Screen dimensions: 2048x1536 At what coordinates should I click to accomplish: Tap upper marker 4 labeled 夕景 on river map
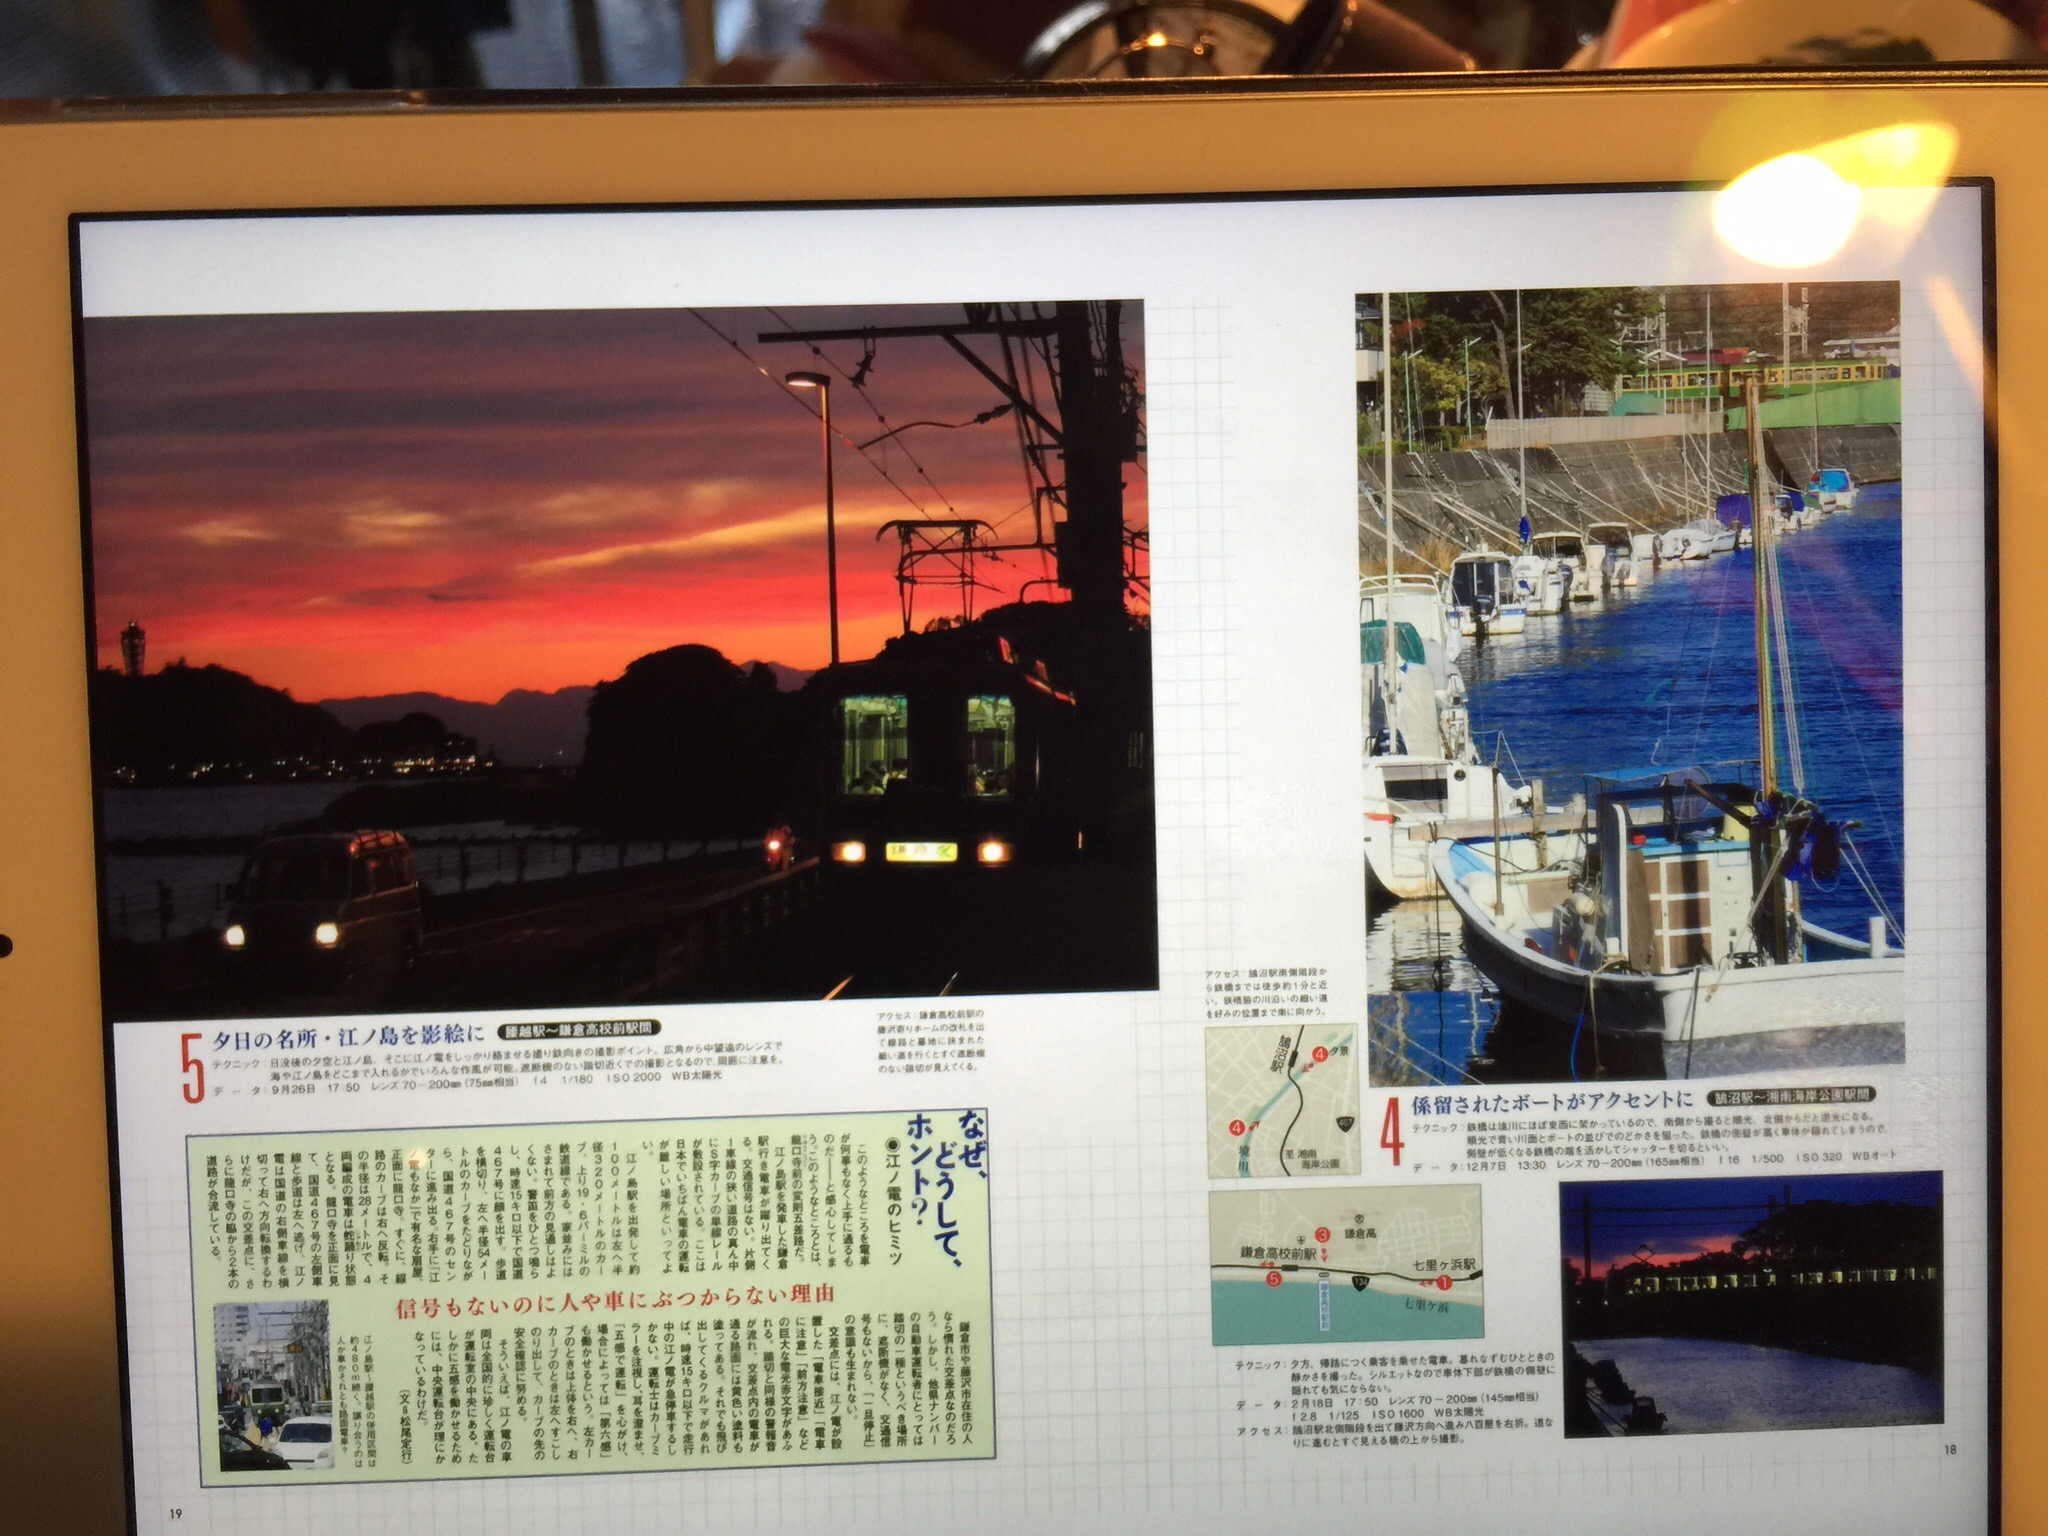click(1320, 1053)
